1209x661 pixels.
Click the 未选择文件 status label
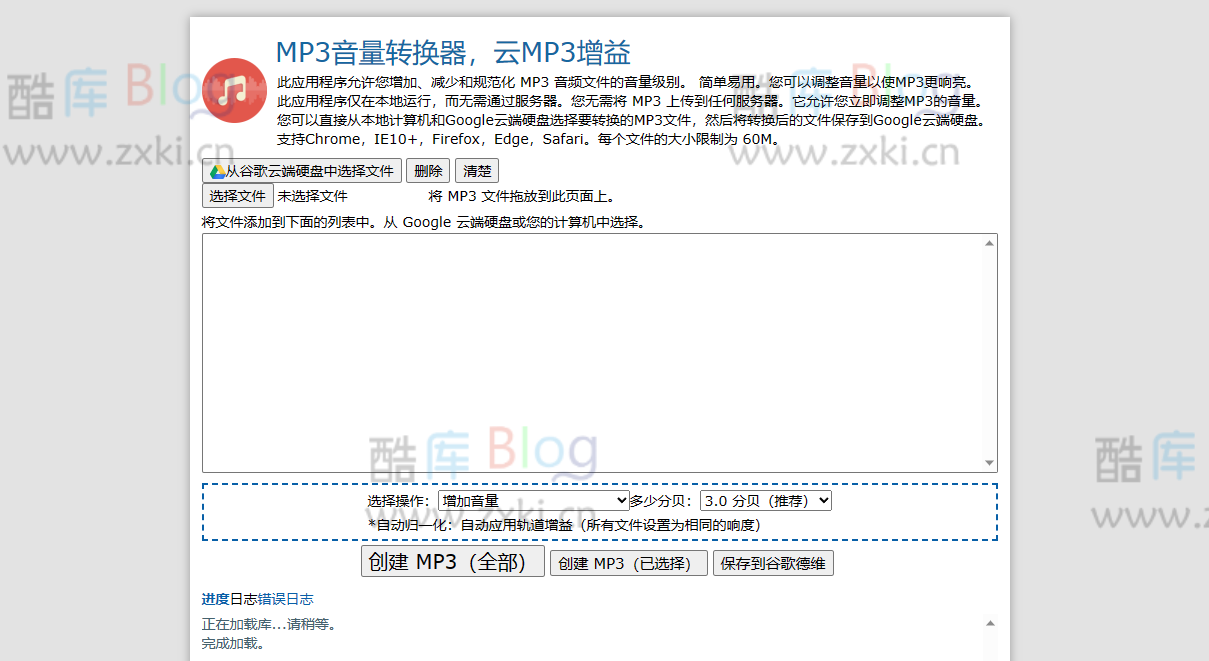click(x=313, y=195)
